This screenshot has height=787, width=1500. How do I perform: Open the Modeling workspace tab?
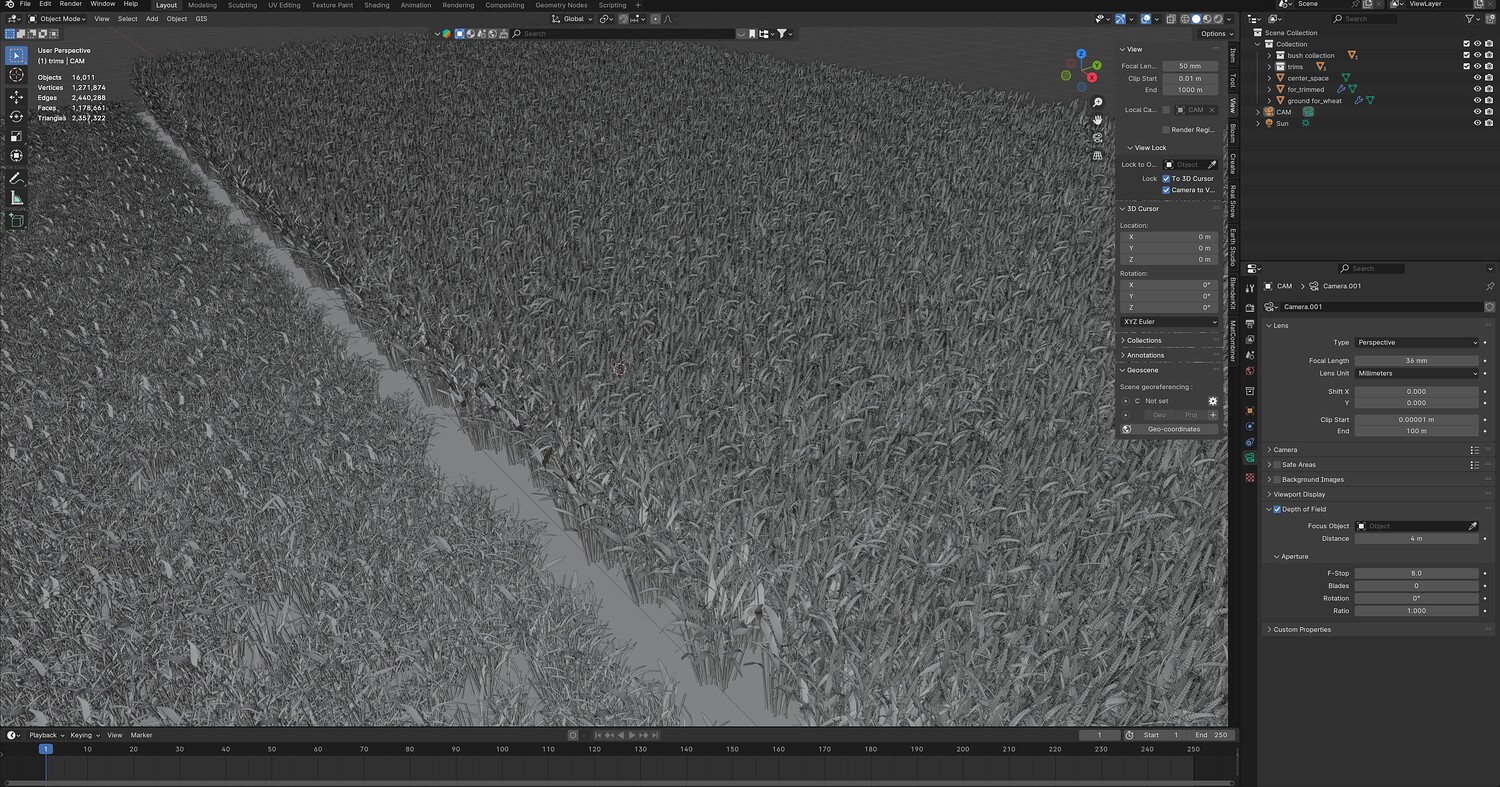pyautogui.click(x=202, y=5)
